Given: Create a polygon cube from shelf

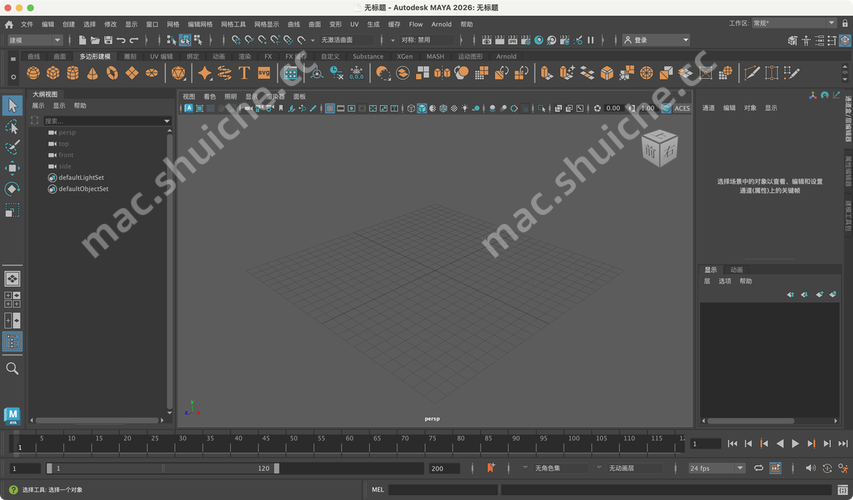Looking at the screenshot, I should pos(53,73).
